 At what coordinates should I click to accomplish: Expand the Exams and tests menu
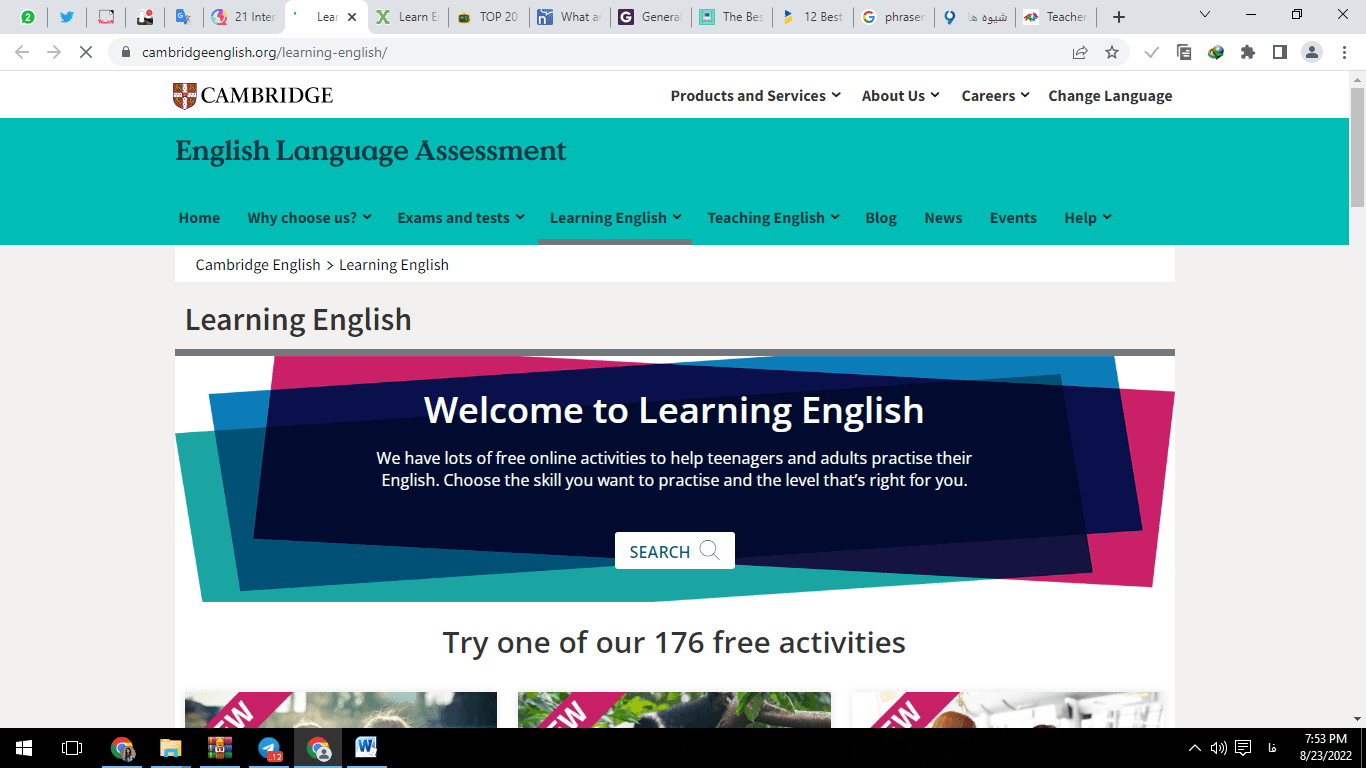[460, 218]
